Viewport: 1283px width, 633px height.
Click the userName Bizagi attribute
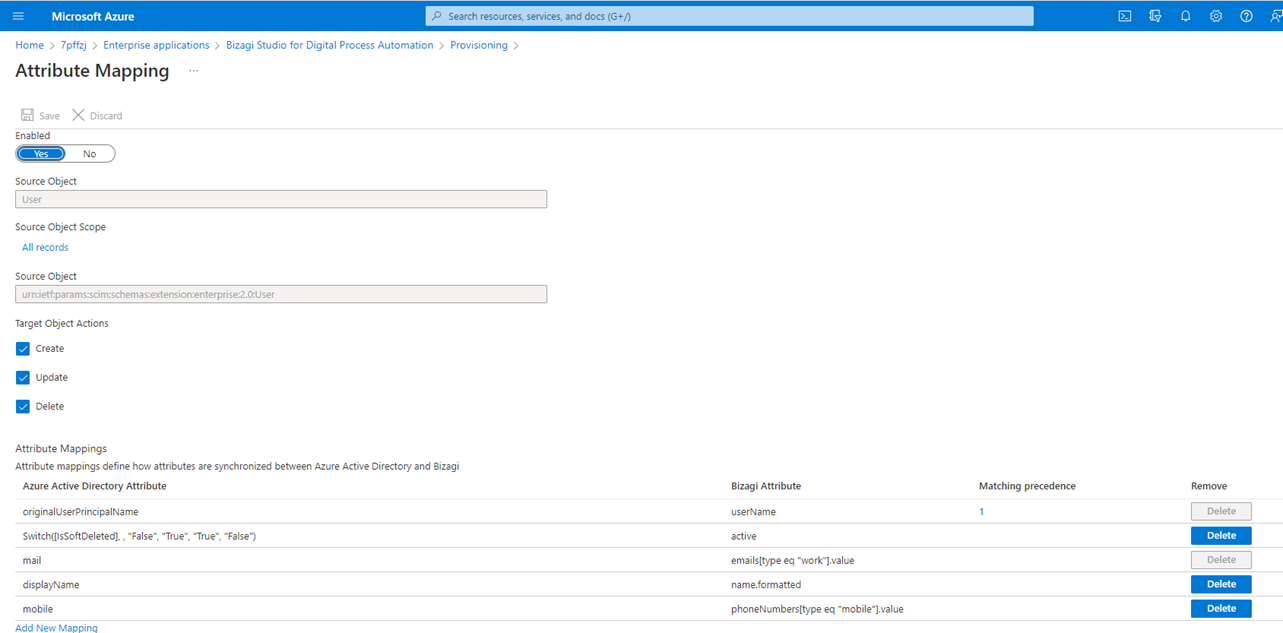tap(753, 512)
